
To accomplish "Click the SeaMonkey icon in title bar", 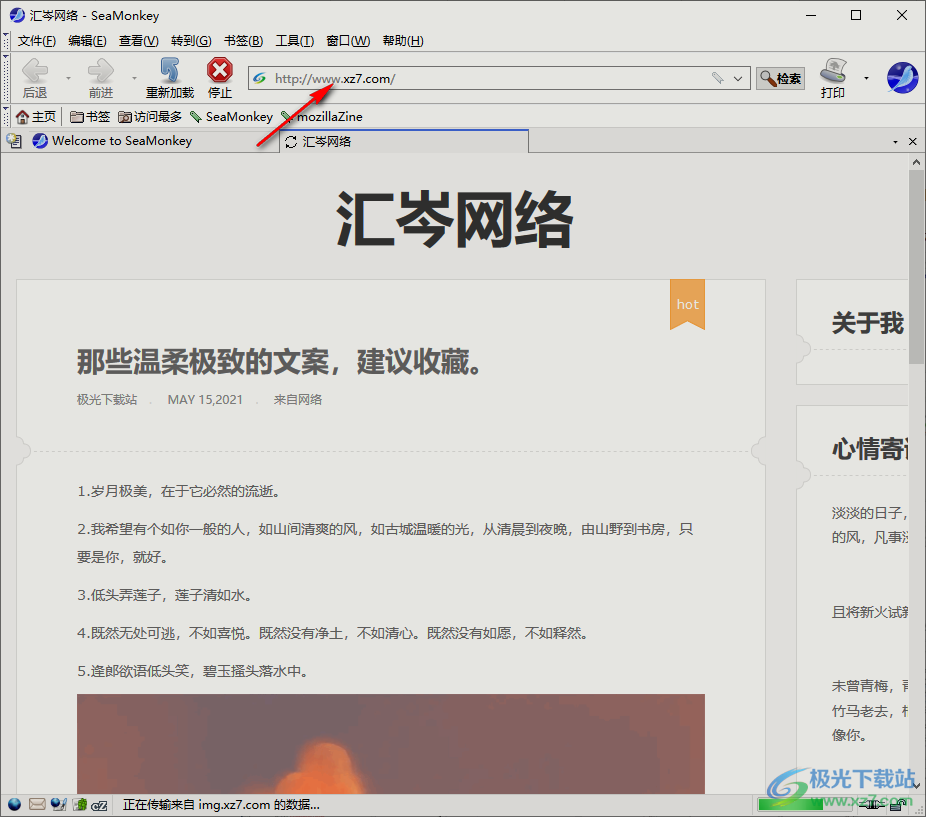I will point(17,15).
